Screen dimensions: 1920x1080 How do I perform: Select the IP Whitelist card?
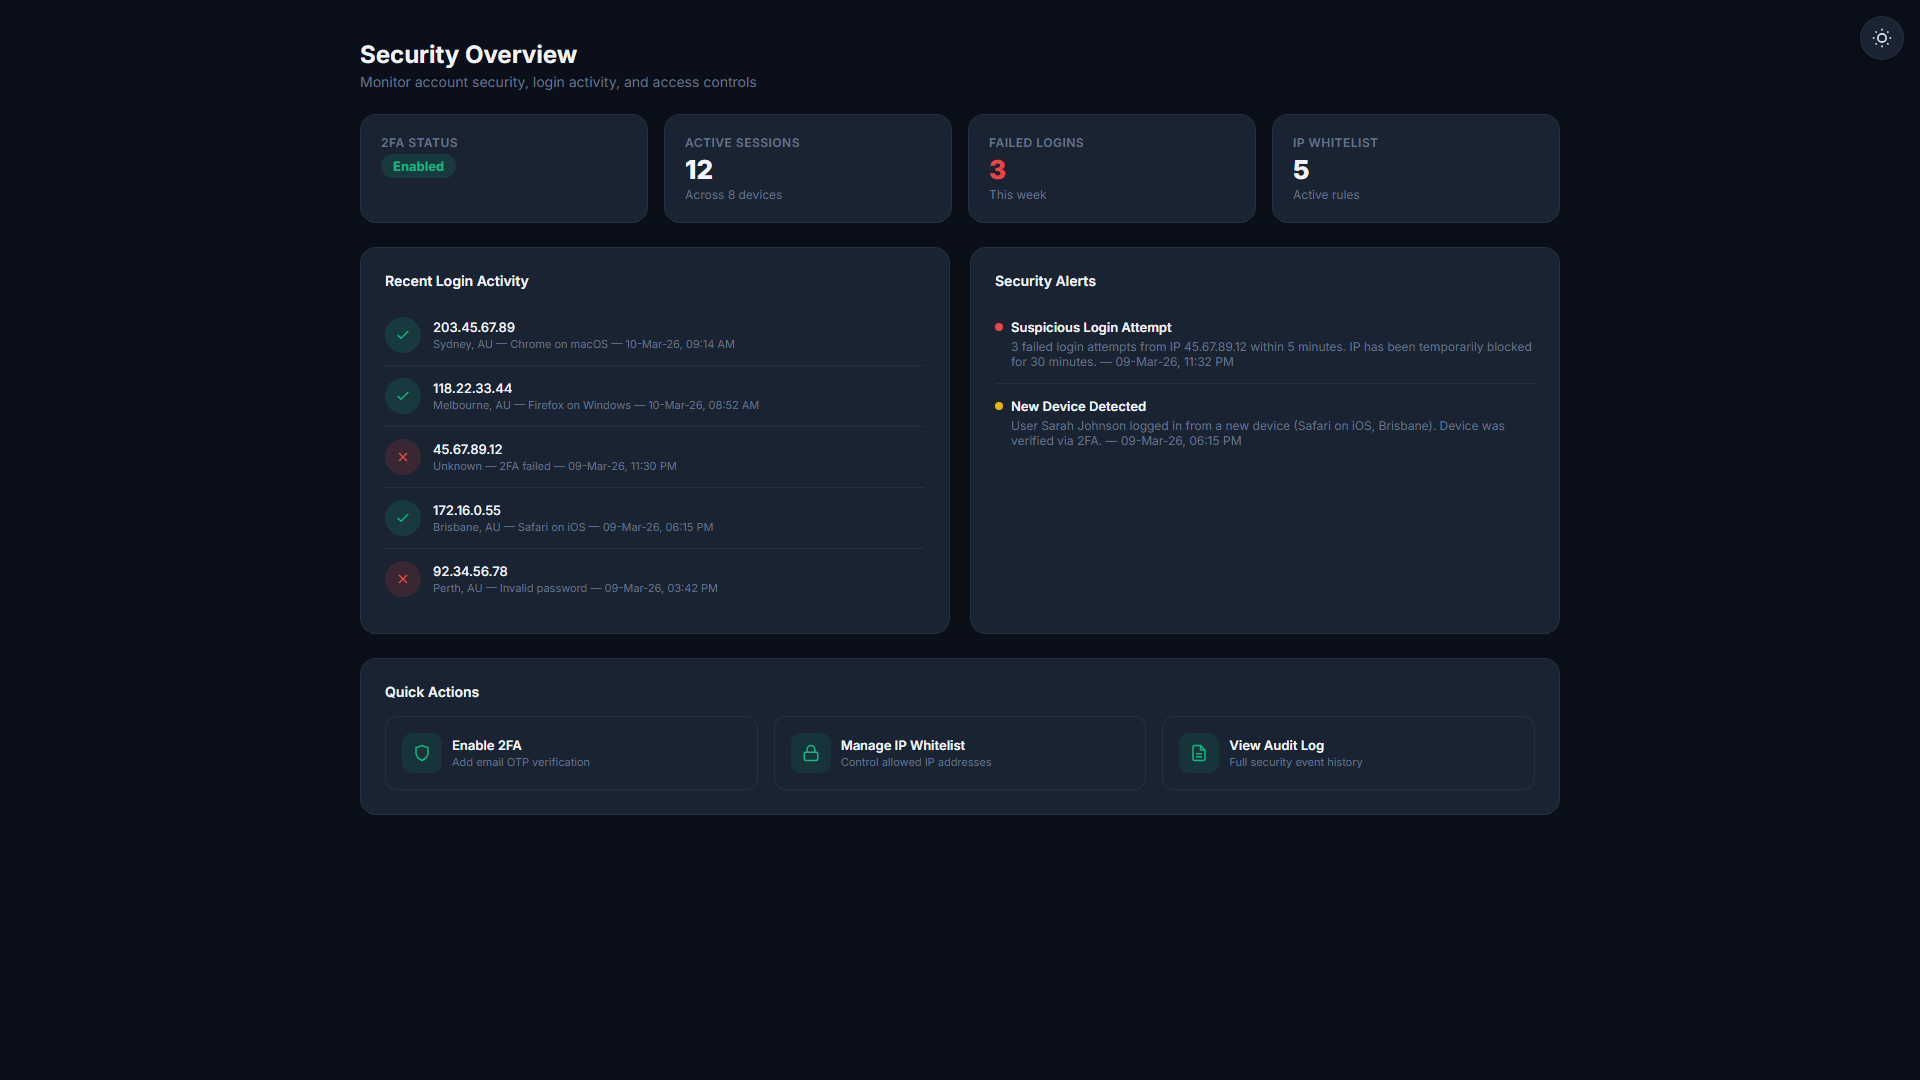coord(1416,168)
